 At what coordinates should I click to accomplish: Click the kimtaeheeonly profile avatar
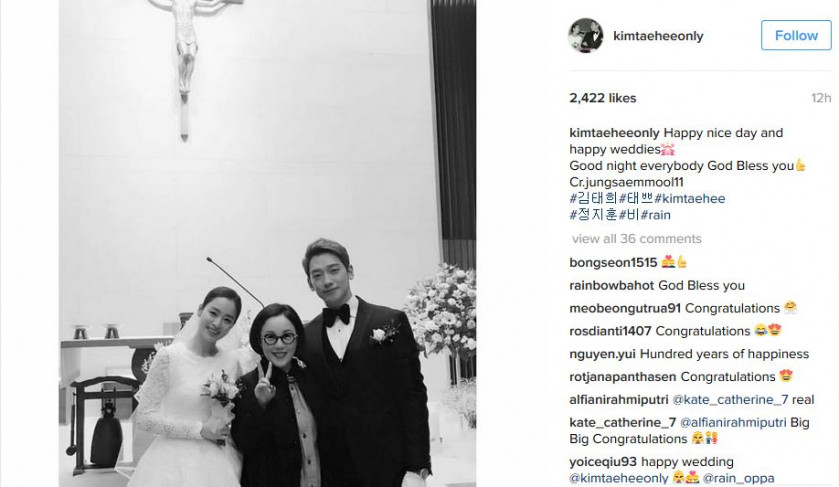[585, 36]
